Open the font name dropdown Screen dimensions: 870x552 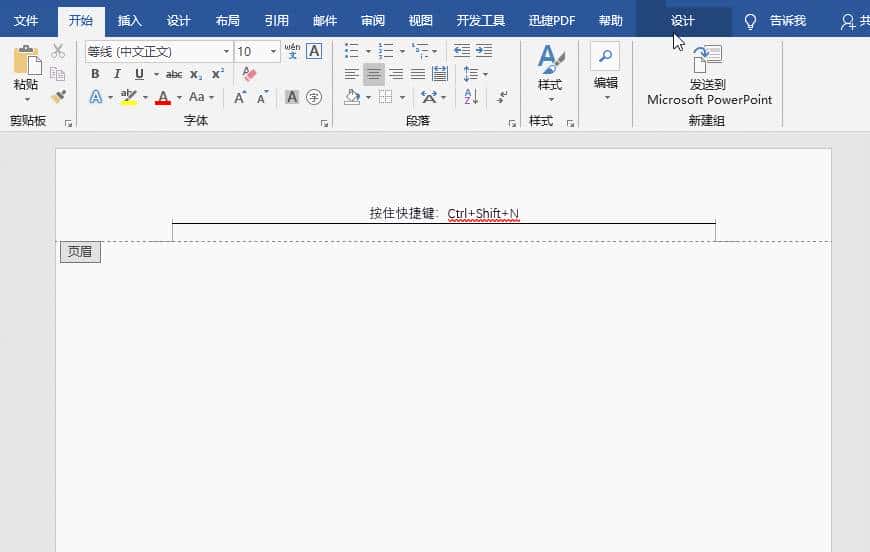point(226,52)
